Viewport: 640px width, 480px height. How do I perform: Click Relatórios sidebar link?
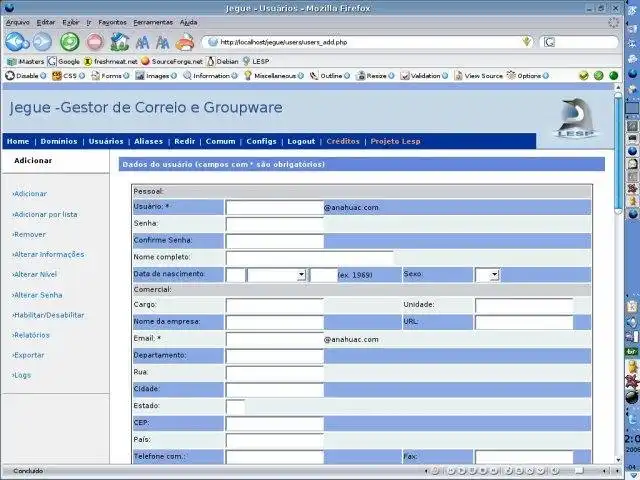point(31,335)
